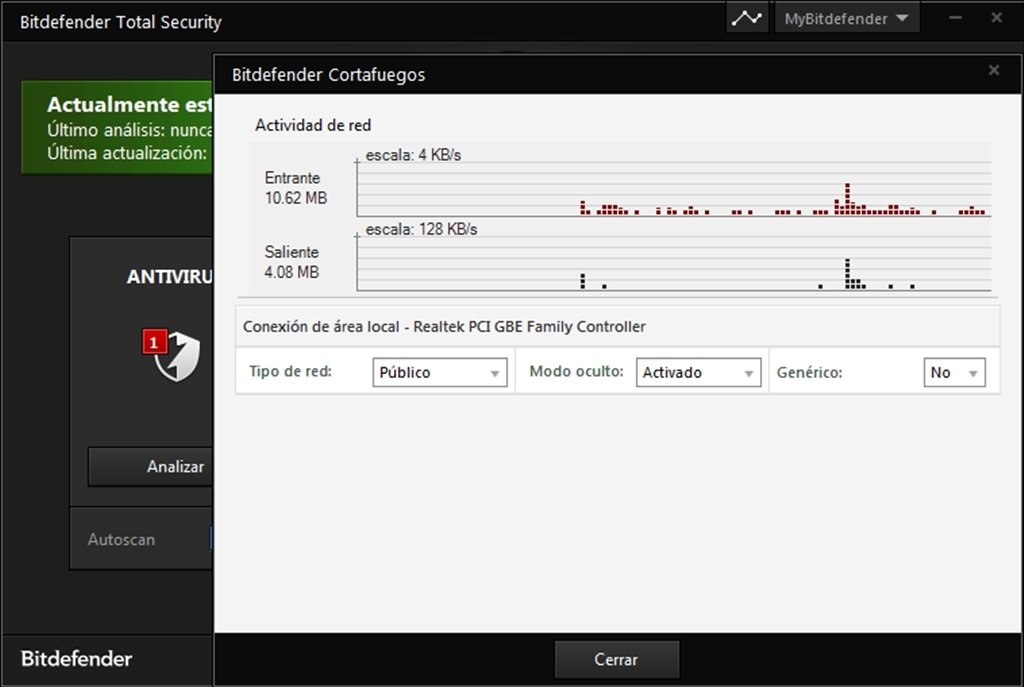The height and width of the screenshot is (687, 1024).
Task: Click the Entrante traffic graph
Action: pyautogui.click(x=674, y=189)
